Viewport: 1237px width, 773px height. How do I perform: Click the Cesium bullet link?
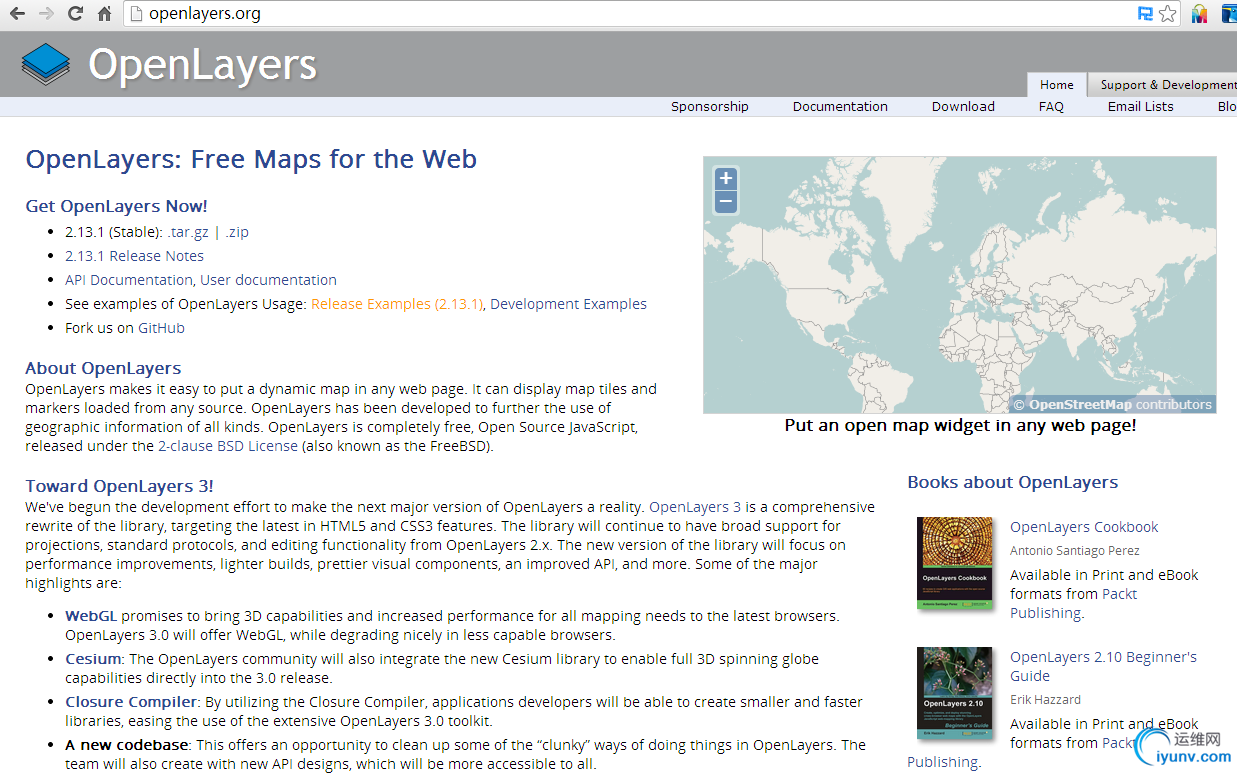click(x=93, y=659)
